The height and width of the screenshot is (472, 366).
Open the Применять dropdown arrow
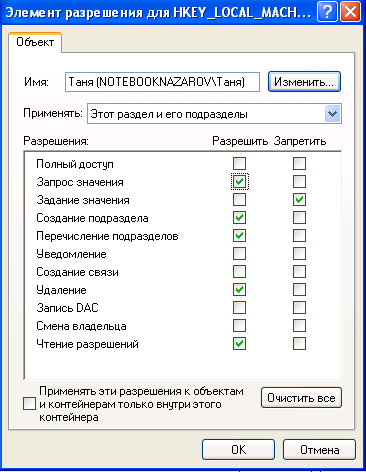click(332, 114)
